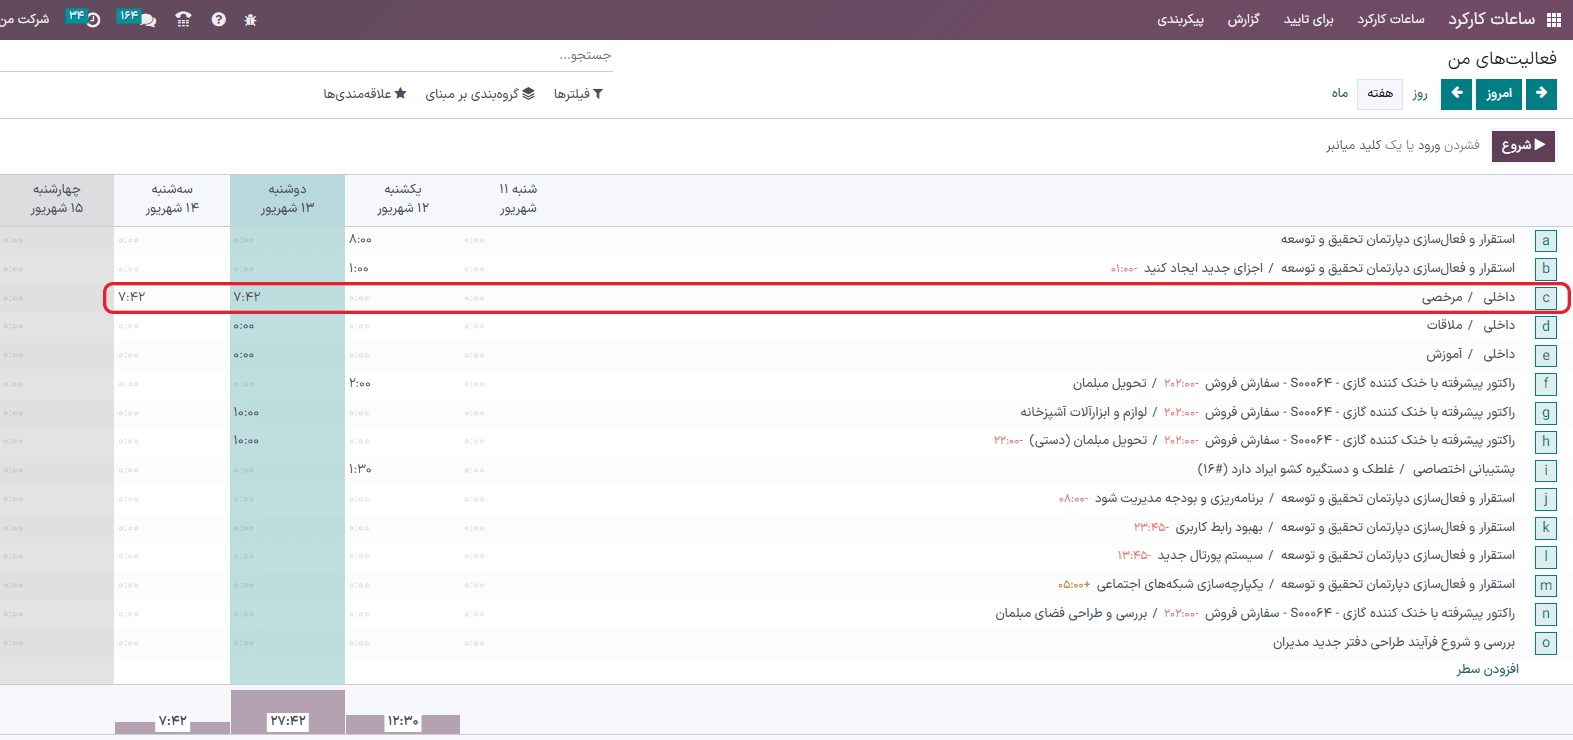
Task: Click the شروع start timer button
Action: (1522, 145)
